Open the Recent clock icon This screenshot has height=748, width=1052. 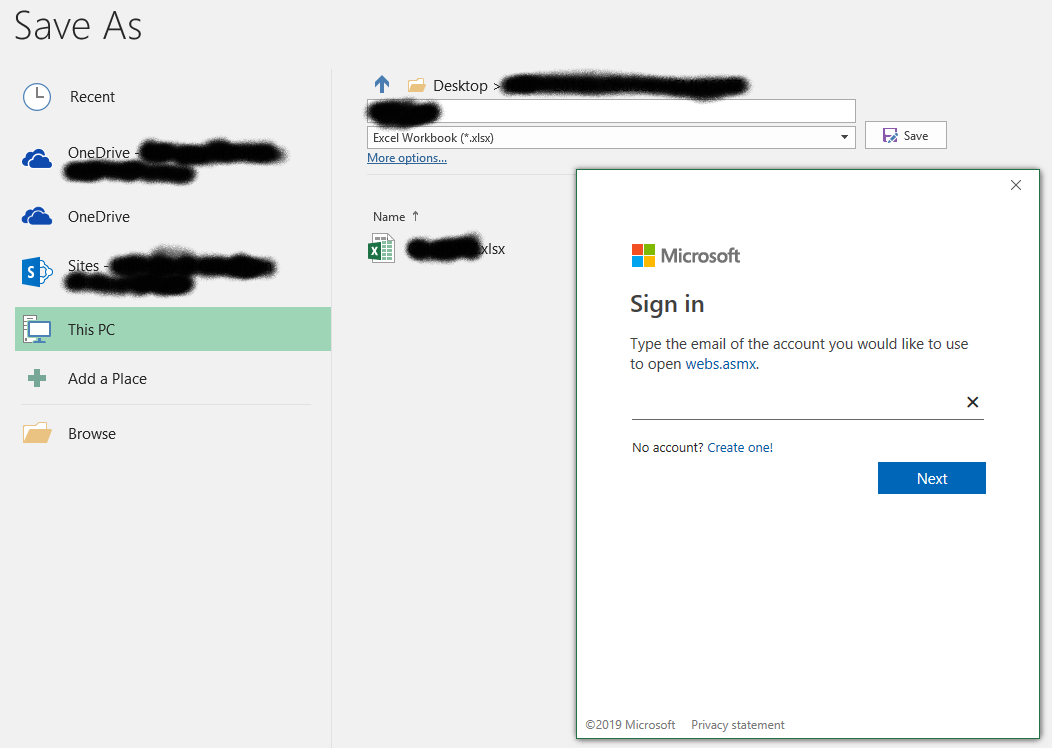37,97
